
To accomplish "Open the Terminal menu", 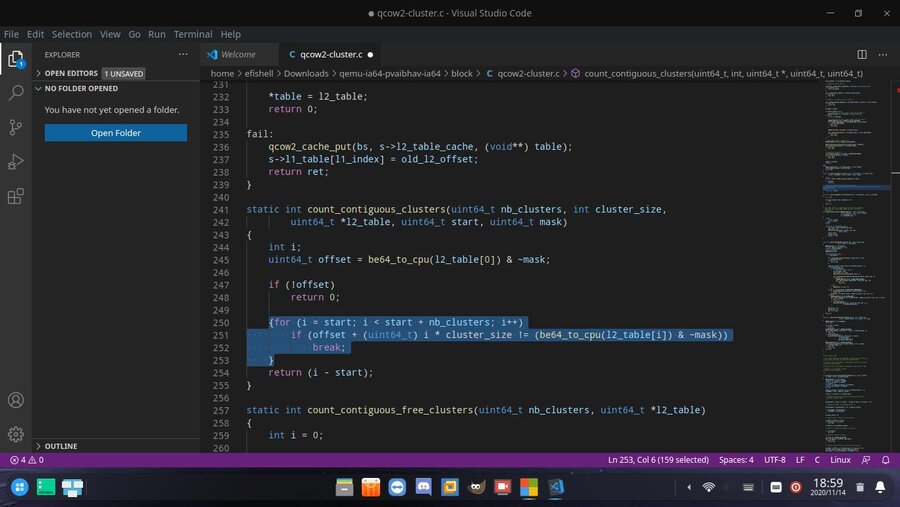I will coord(193,34).
